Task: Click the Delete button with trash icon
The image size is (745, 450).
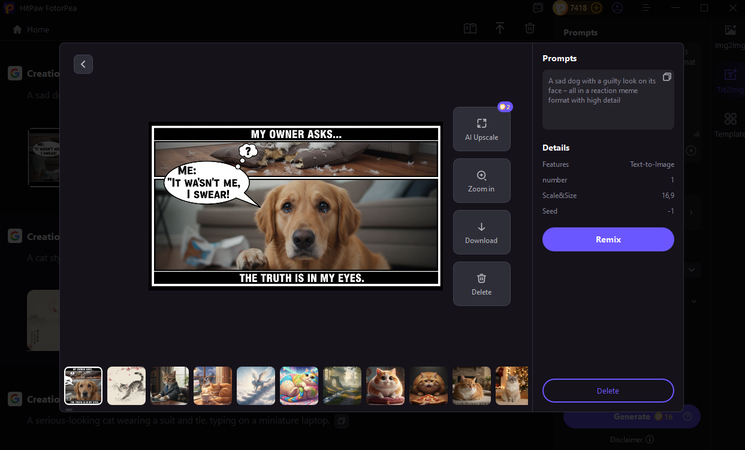Action: click(481, 284)
